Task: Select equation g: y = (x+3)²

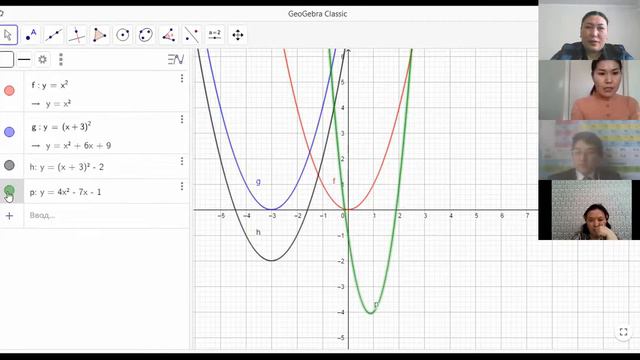Action: 61,127
